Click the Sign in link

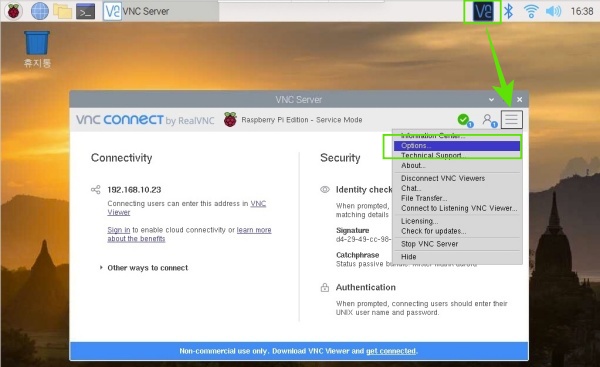(119, 230)
